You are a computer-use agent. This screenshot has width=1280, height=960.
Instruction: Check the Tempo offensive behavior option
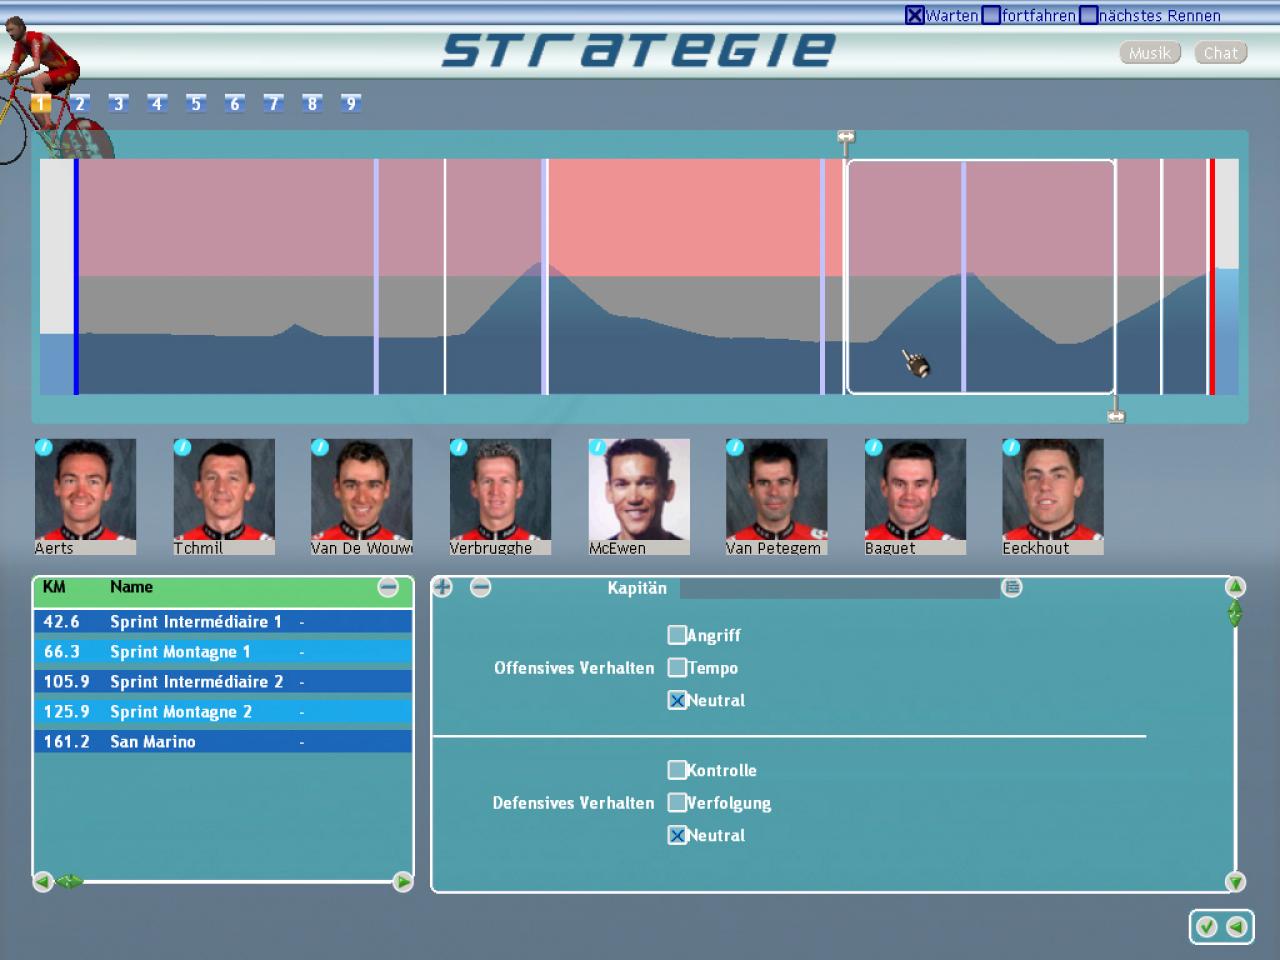tap(677, 668)
